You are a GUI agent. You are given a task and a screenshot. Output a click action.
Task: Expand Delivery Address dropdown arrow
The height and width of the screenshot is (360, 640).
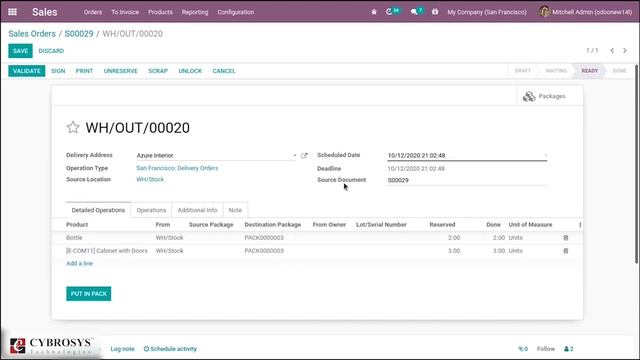point(295,156)
